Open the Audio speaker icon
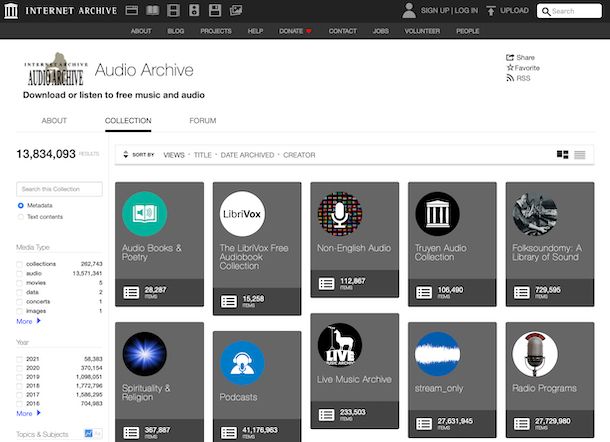This screenshot has height=442, width=610. click(194, 11)
